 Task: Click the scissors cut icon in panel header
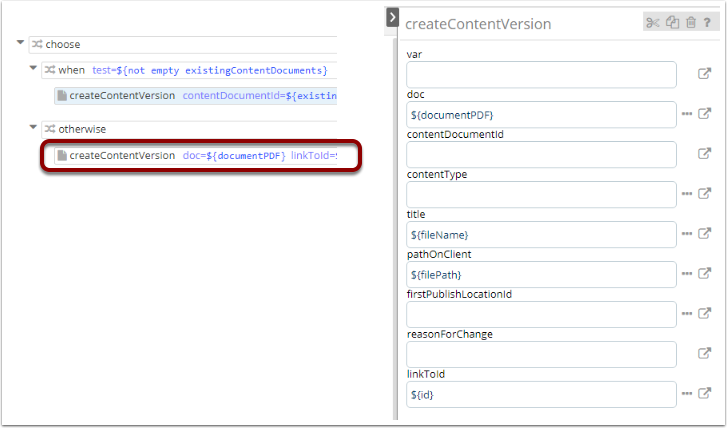coord(653,23)
